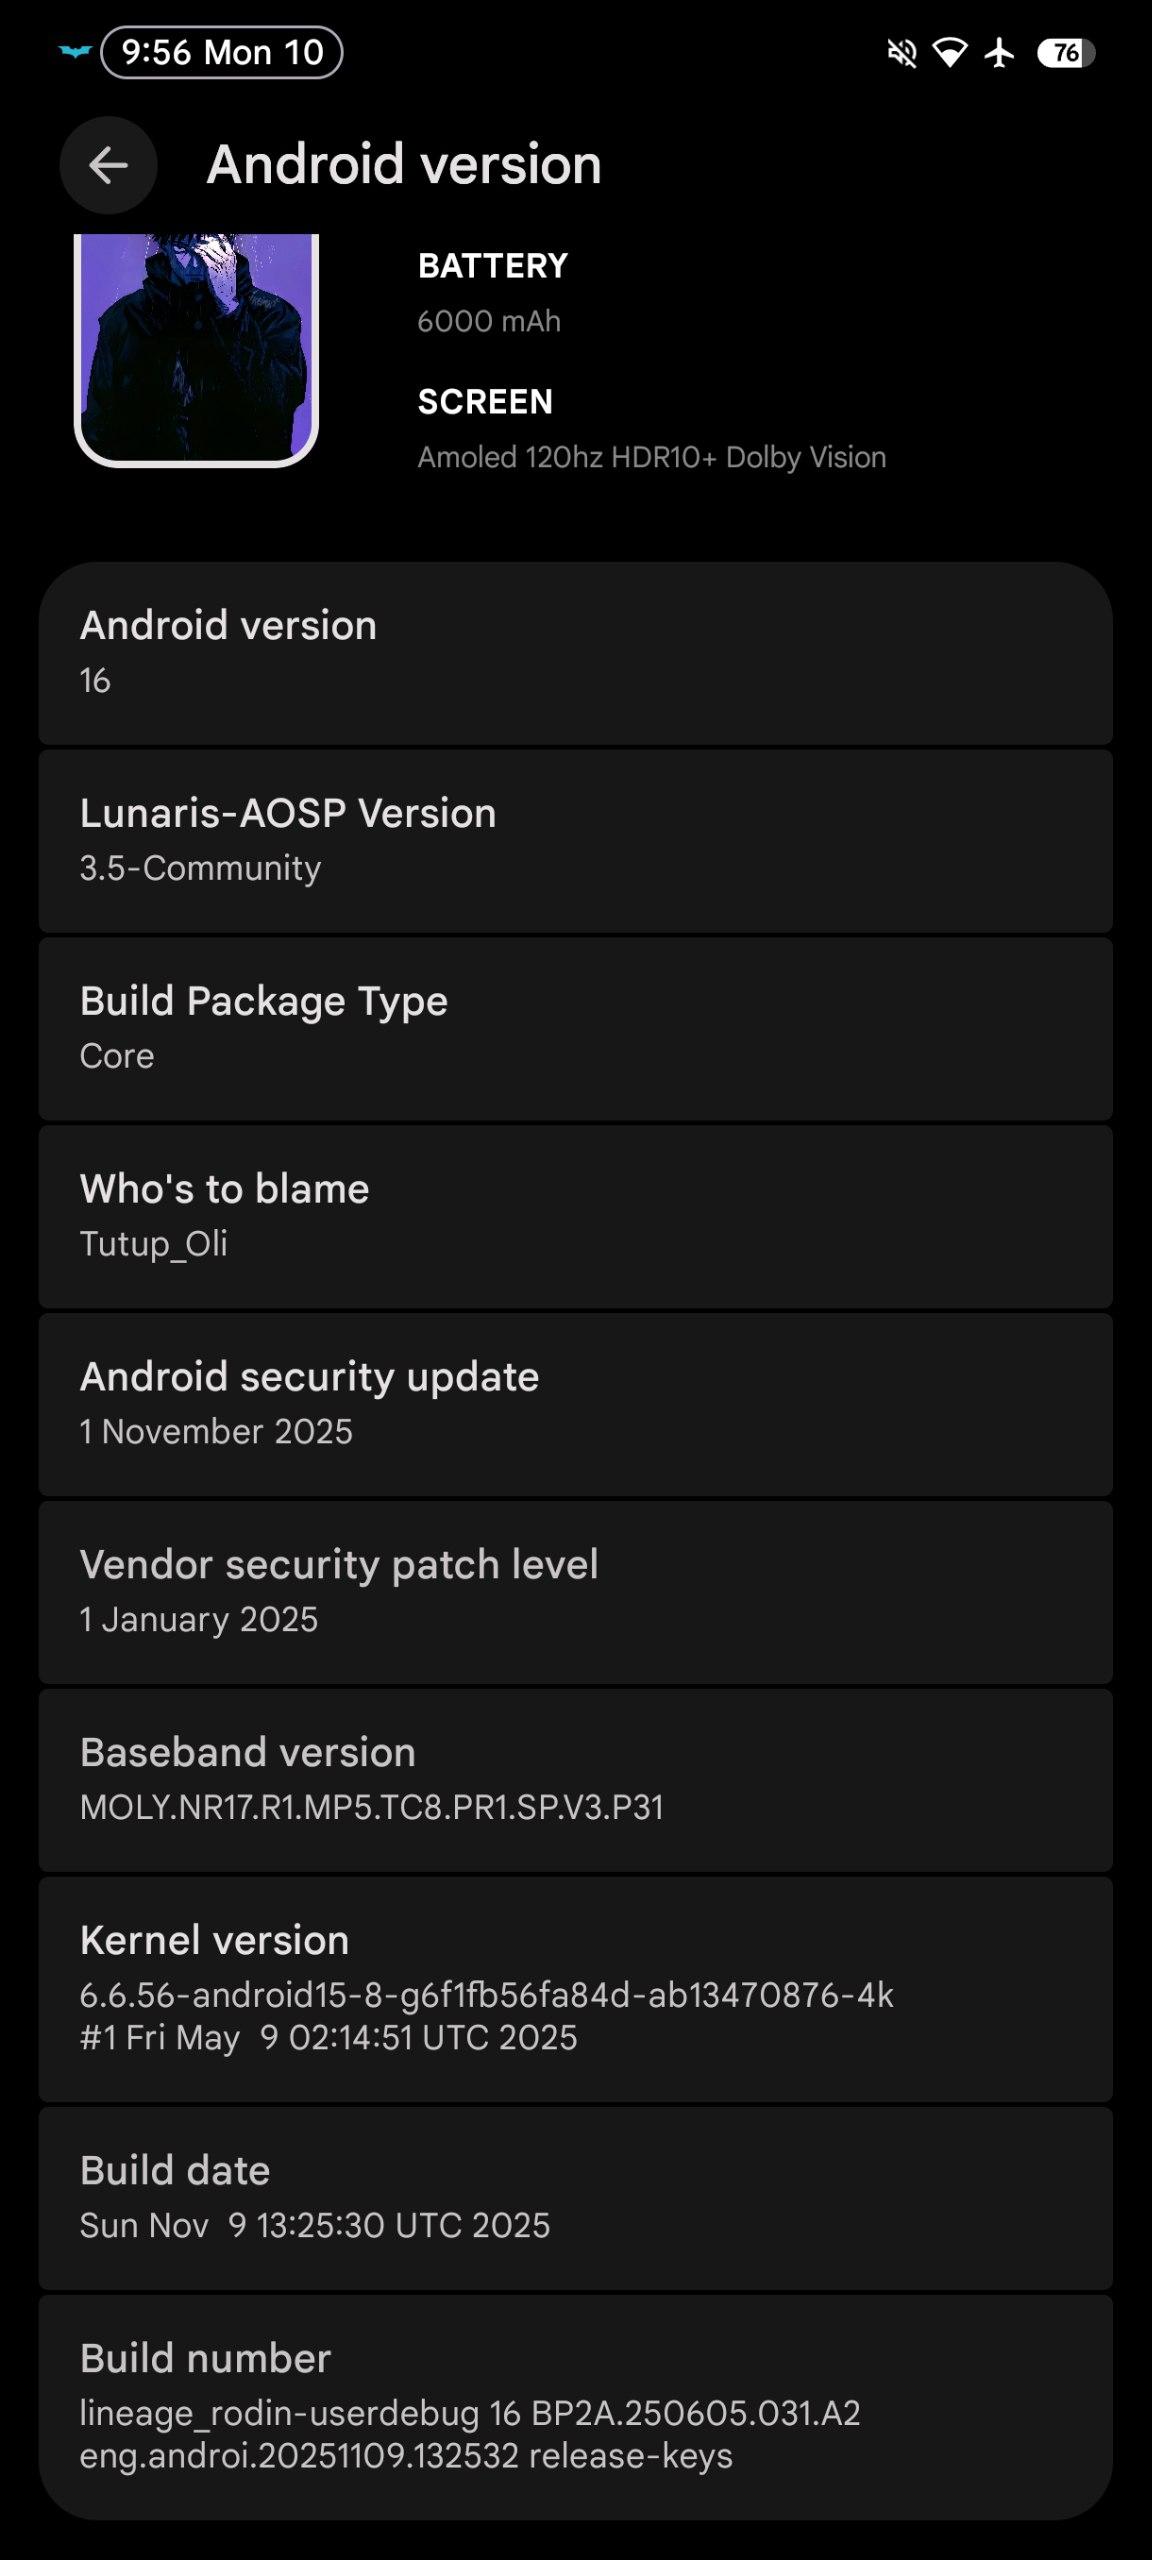The image size is (1152, 2560).
Task: Tap the SCREEN Amoled 120hz spec text
Action: (x=651, y=430)
